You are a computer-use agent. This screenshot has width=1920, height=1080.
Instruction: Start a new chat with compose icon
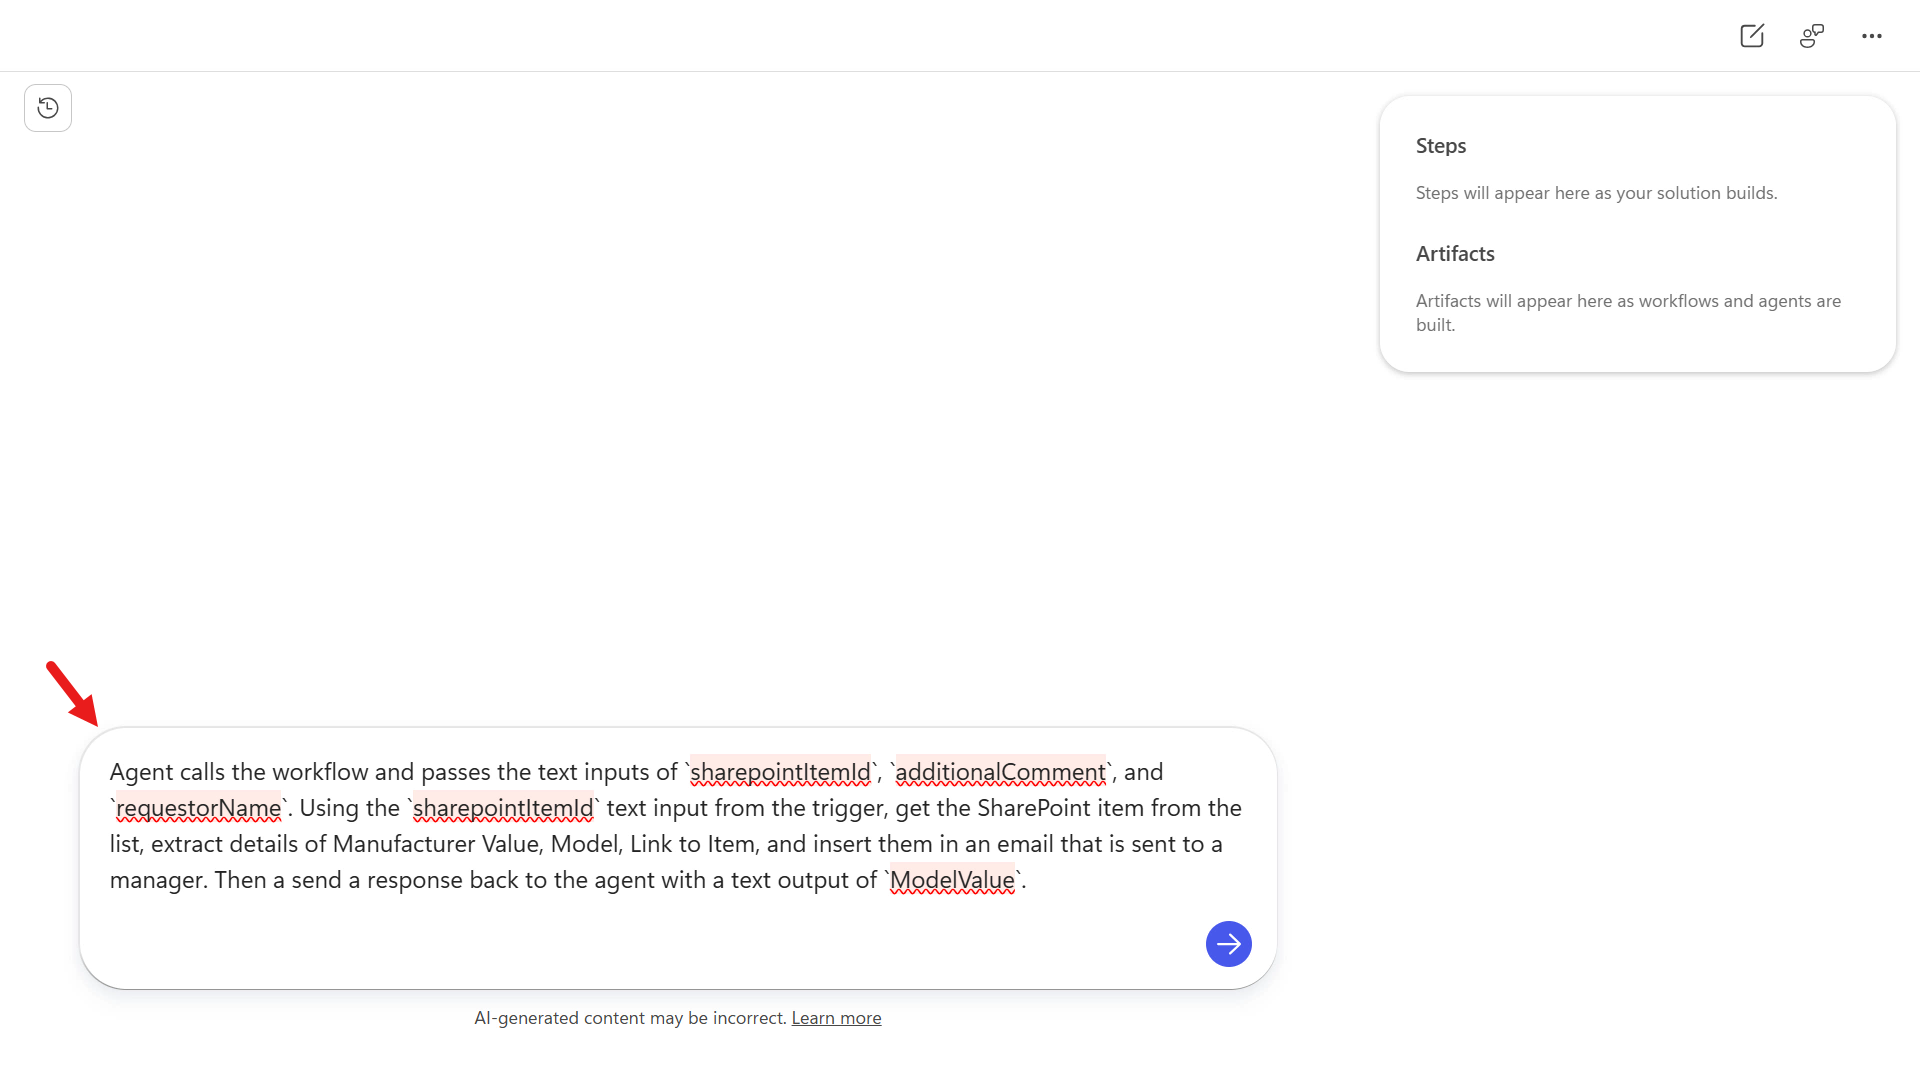[1752, 36]
